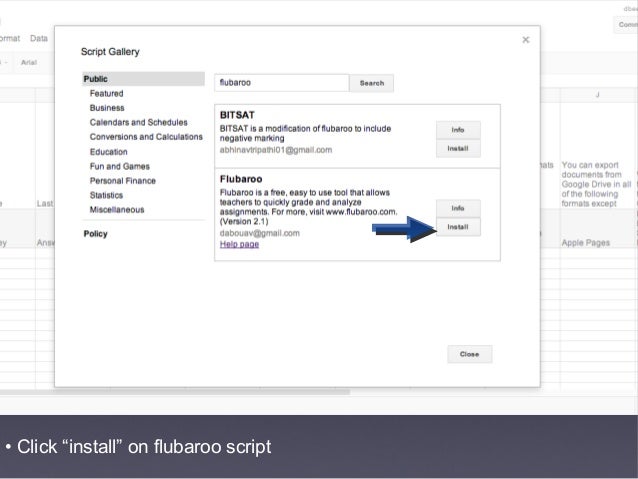638x479 pixels.
Task: Click column J header in spreadsheet
Action: pos(597,95)
